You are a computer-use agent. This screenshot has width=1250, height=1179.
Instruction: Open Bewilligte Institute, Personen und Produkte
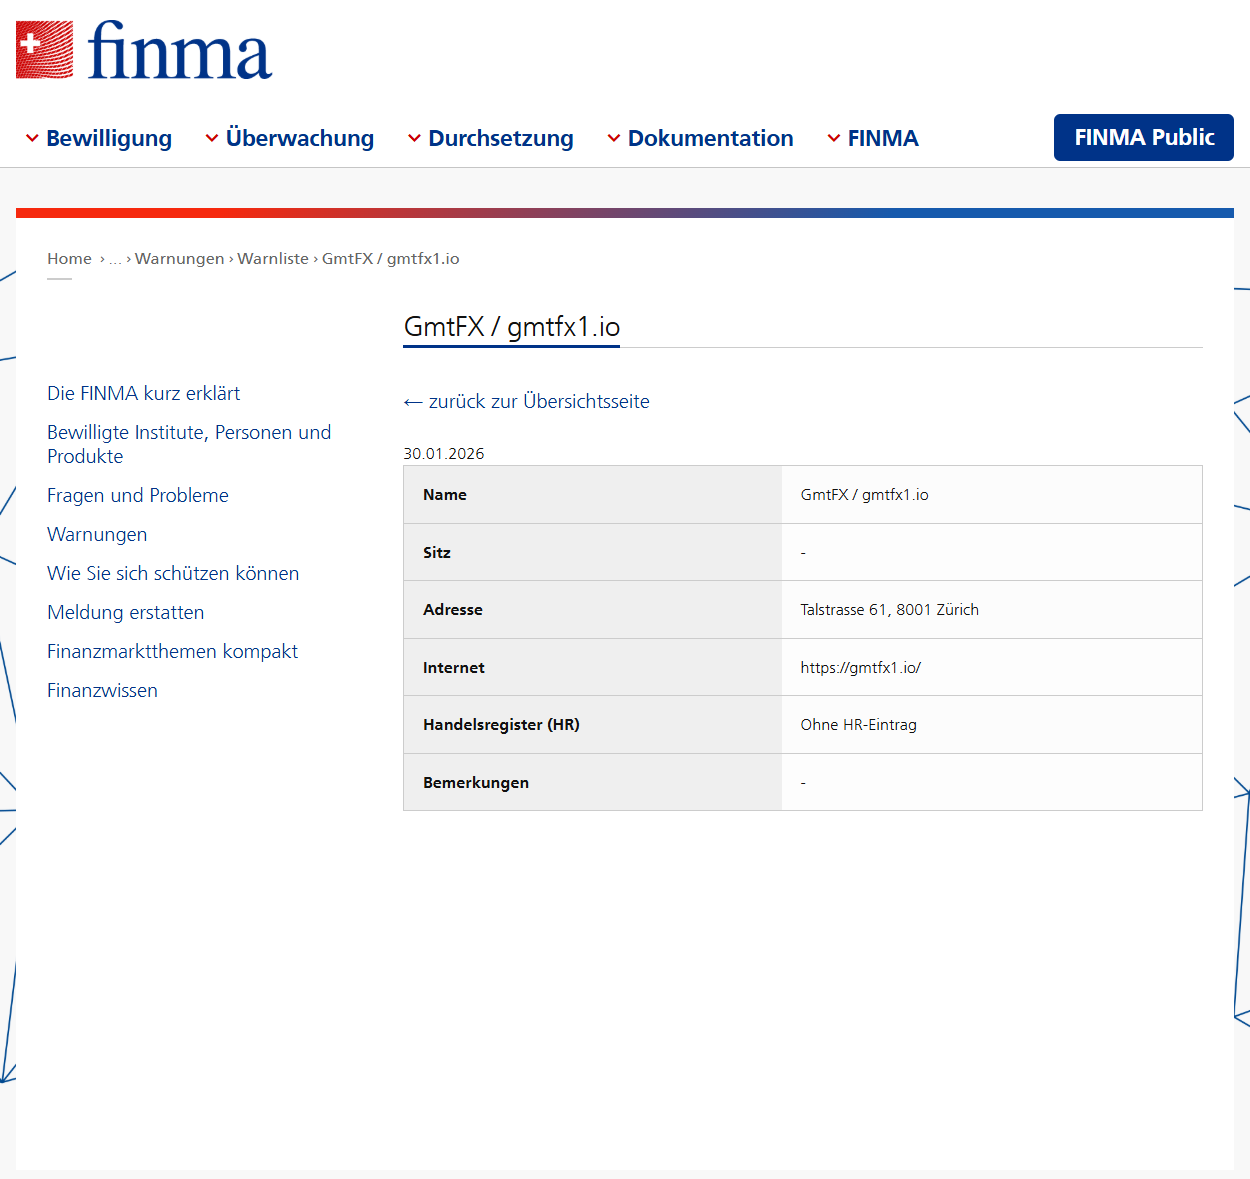189,444
